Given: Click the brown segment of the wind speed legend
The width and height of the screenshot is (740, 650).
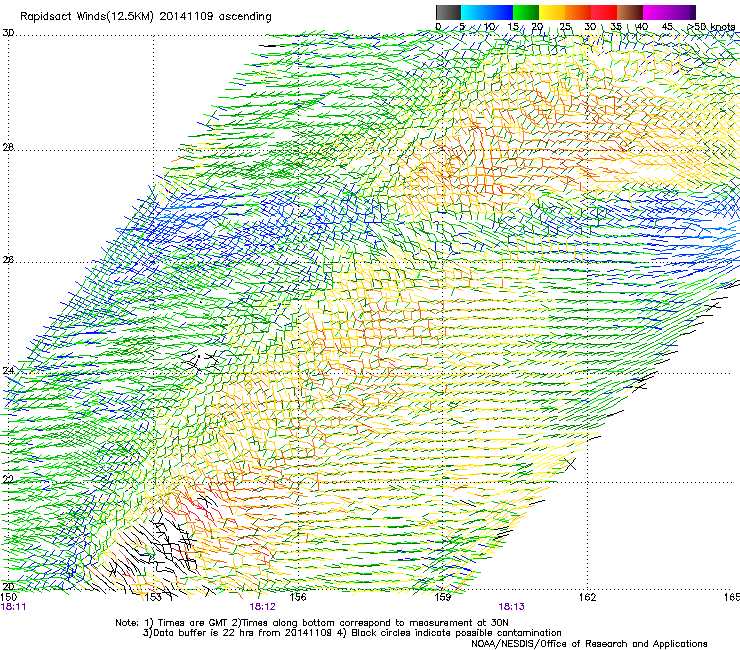Looking at the screenshot, I should (630, 12).
